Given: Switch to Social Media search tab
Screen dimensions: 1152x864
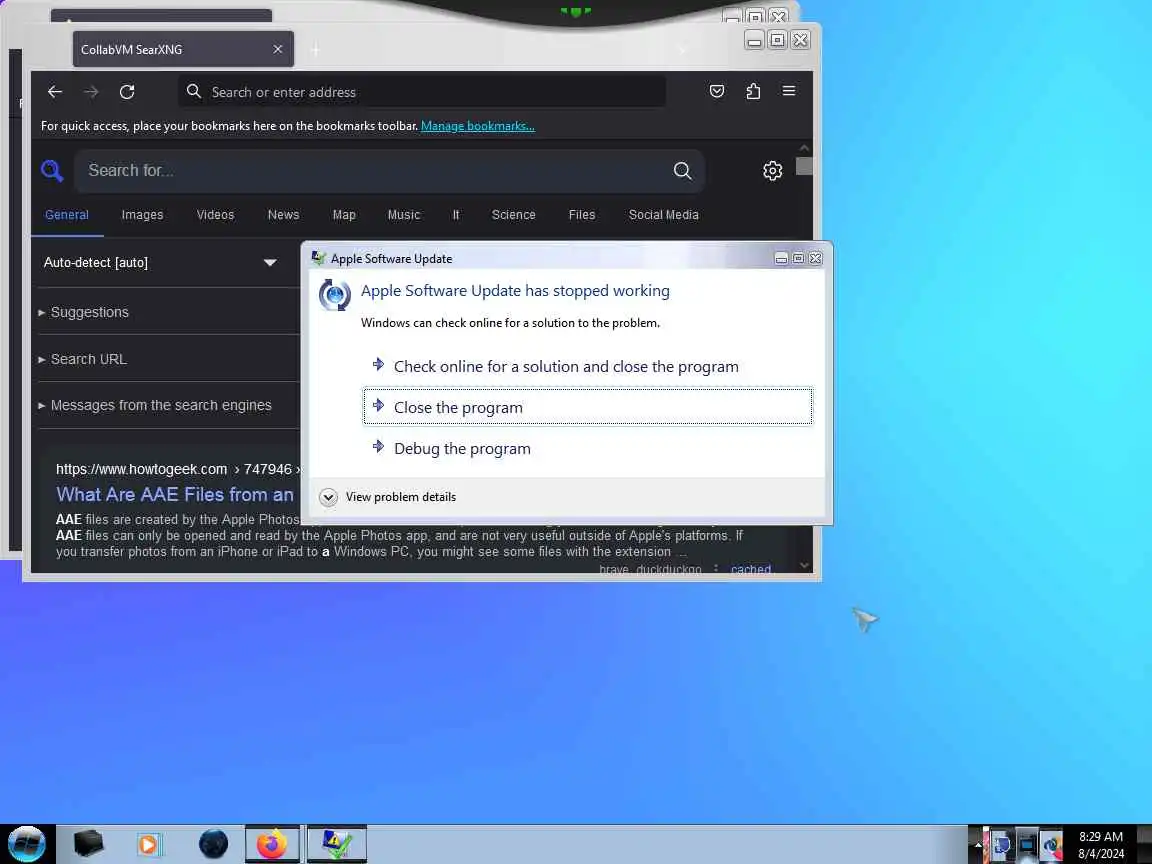Looking at the screenshot, I should point(663,215).
